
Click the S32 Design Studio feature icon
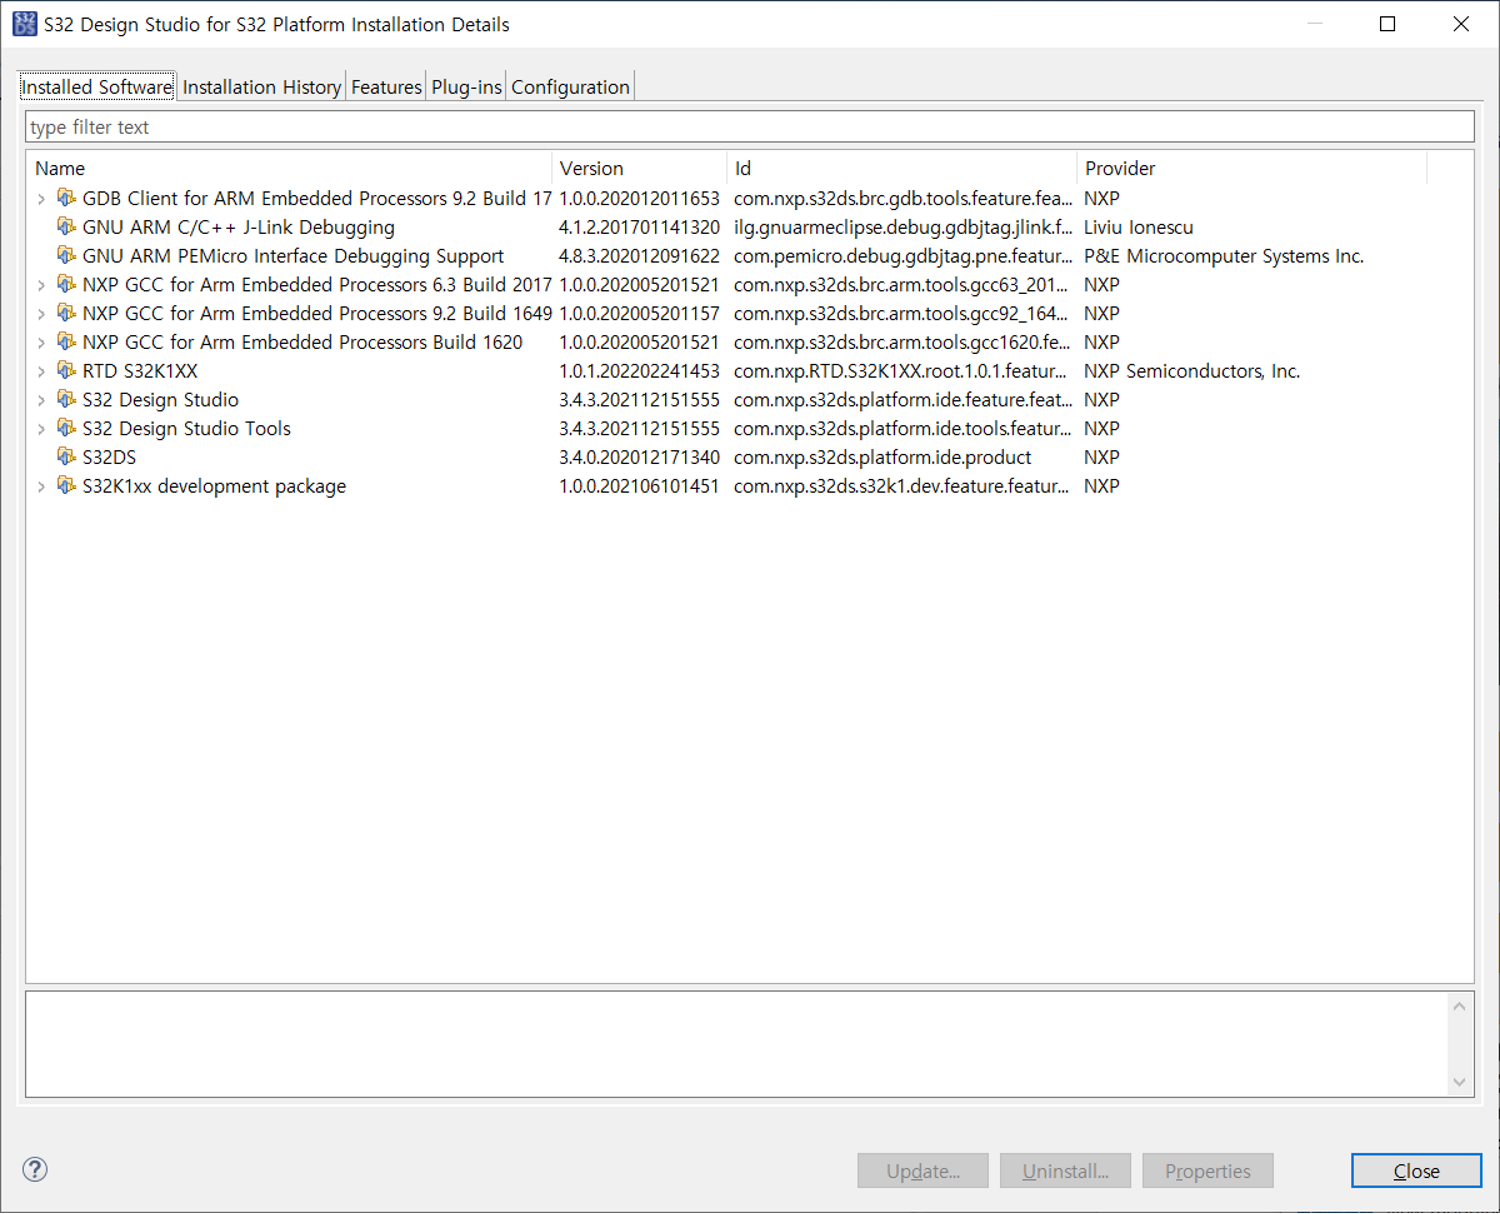pyautogui.click(x=66, y=400)
